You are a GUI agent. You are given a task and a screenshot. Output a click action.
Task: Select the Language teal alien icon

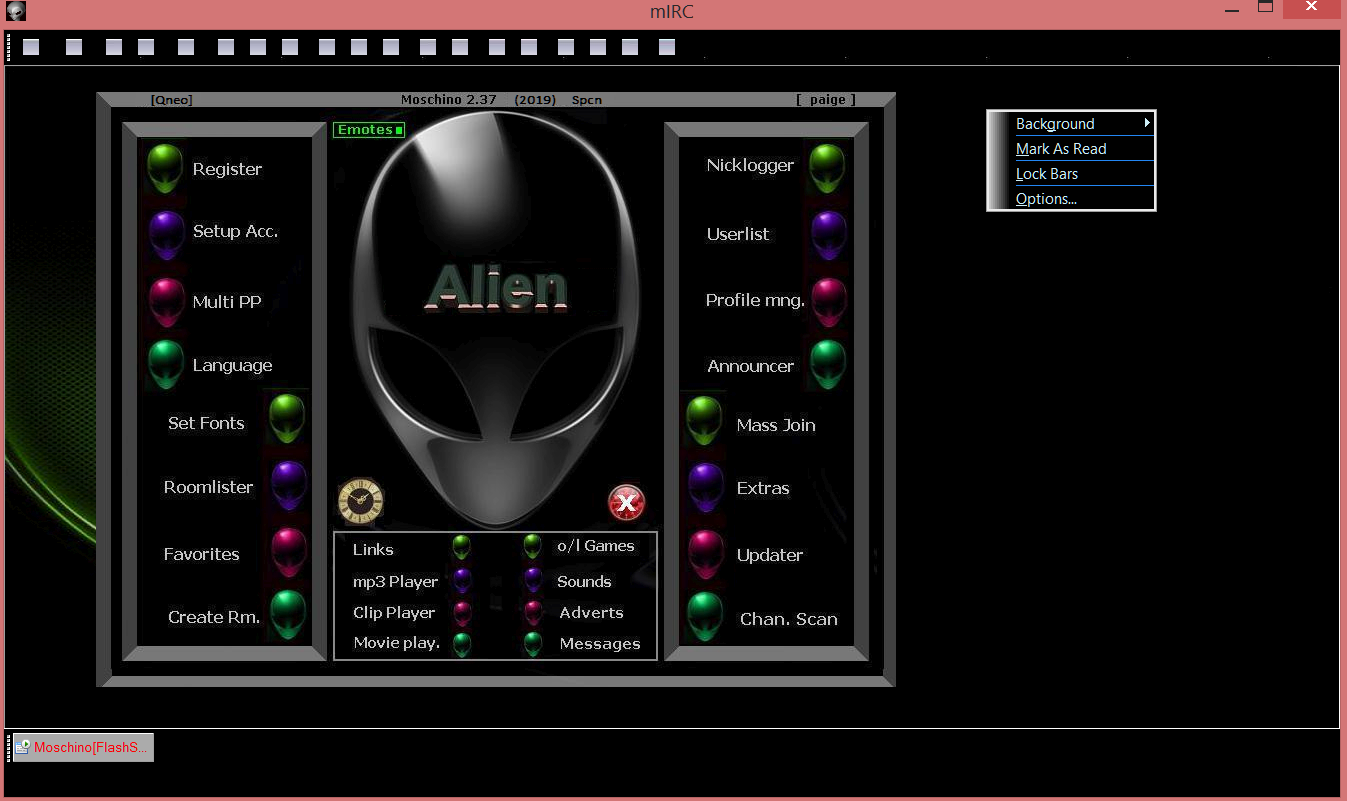click(166, 365)
